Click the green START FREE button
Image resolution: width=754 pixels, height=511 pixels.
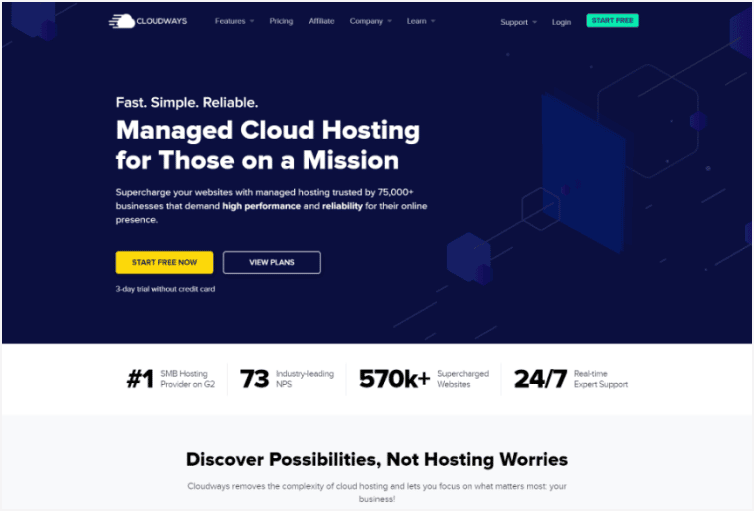pos(612,21)
